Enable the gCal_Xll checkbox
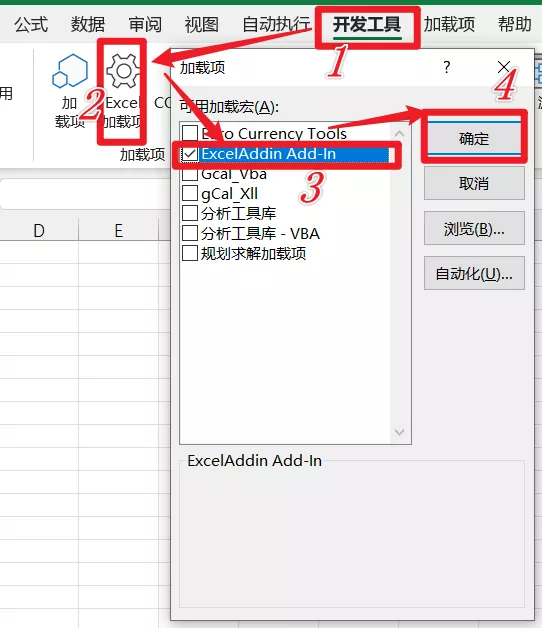The width and height of the screenshot is (542, 628). click(190, 193)
